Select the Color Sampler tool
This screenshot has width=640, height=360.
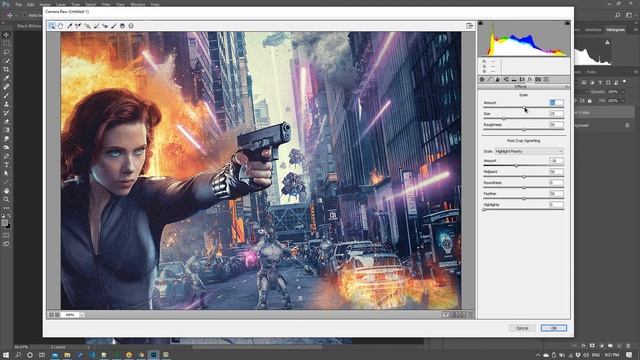(78, 26)
